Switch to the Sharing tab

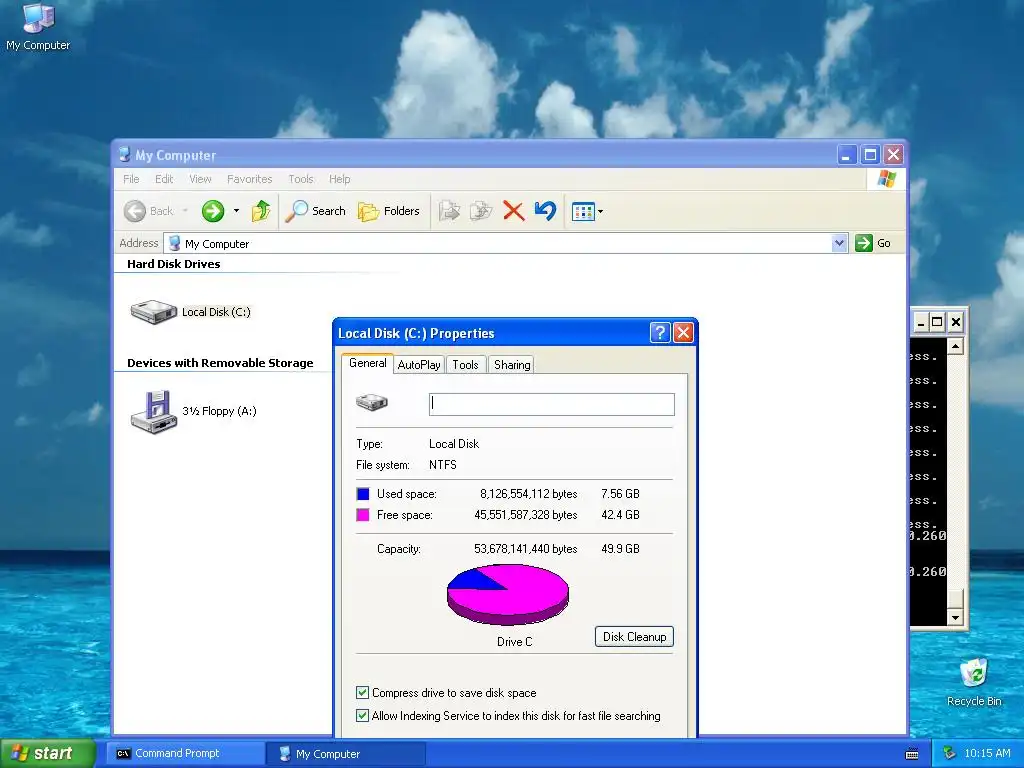512,365
